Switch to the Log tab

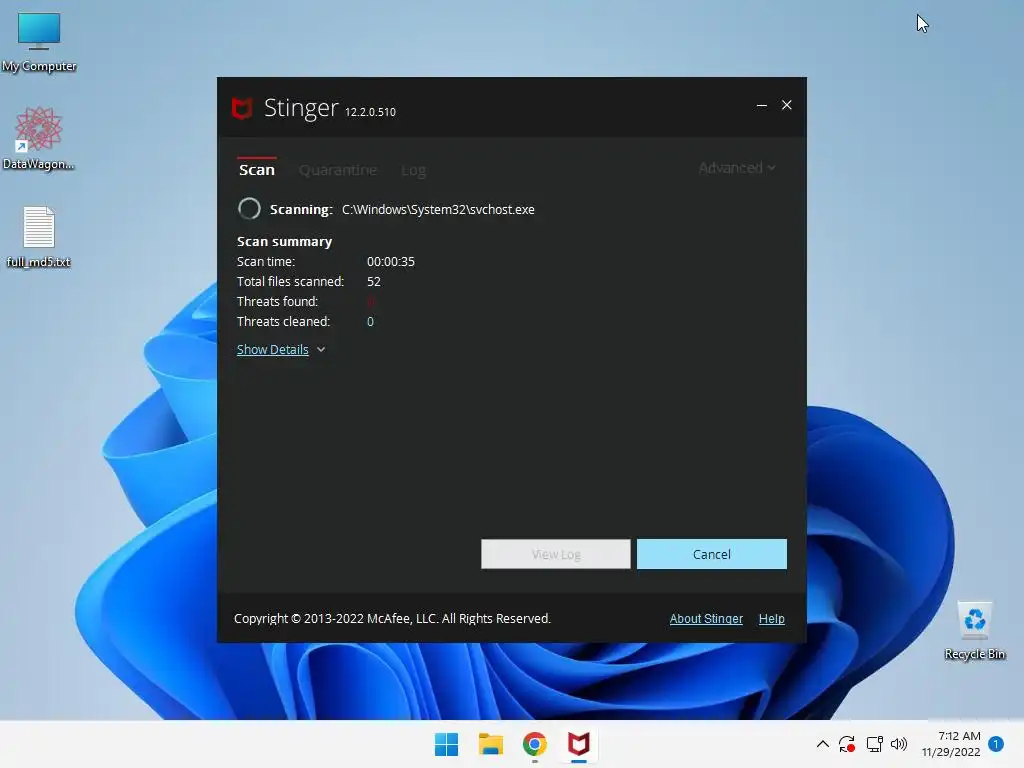tap(413, 170)
